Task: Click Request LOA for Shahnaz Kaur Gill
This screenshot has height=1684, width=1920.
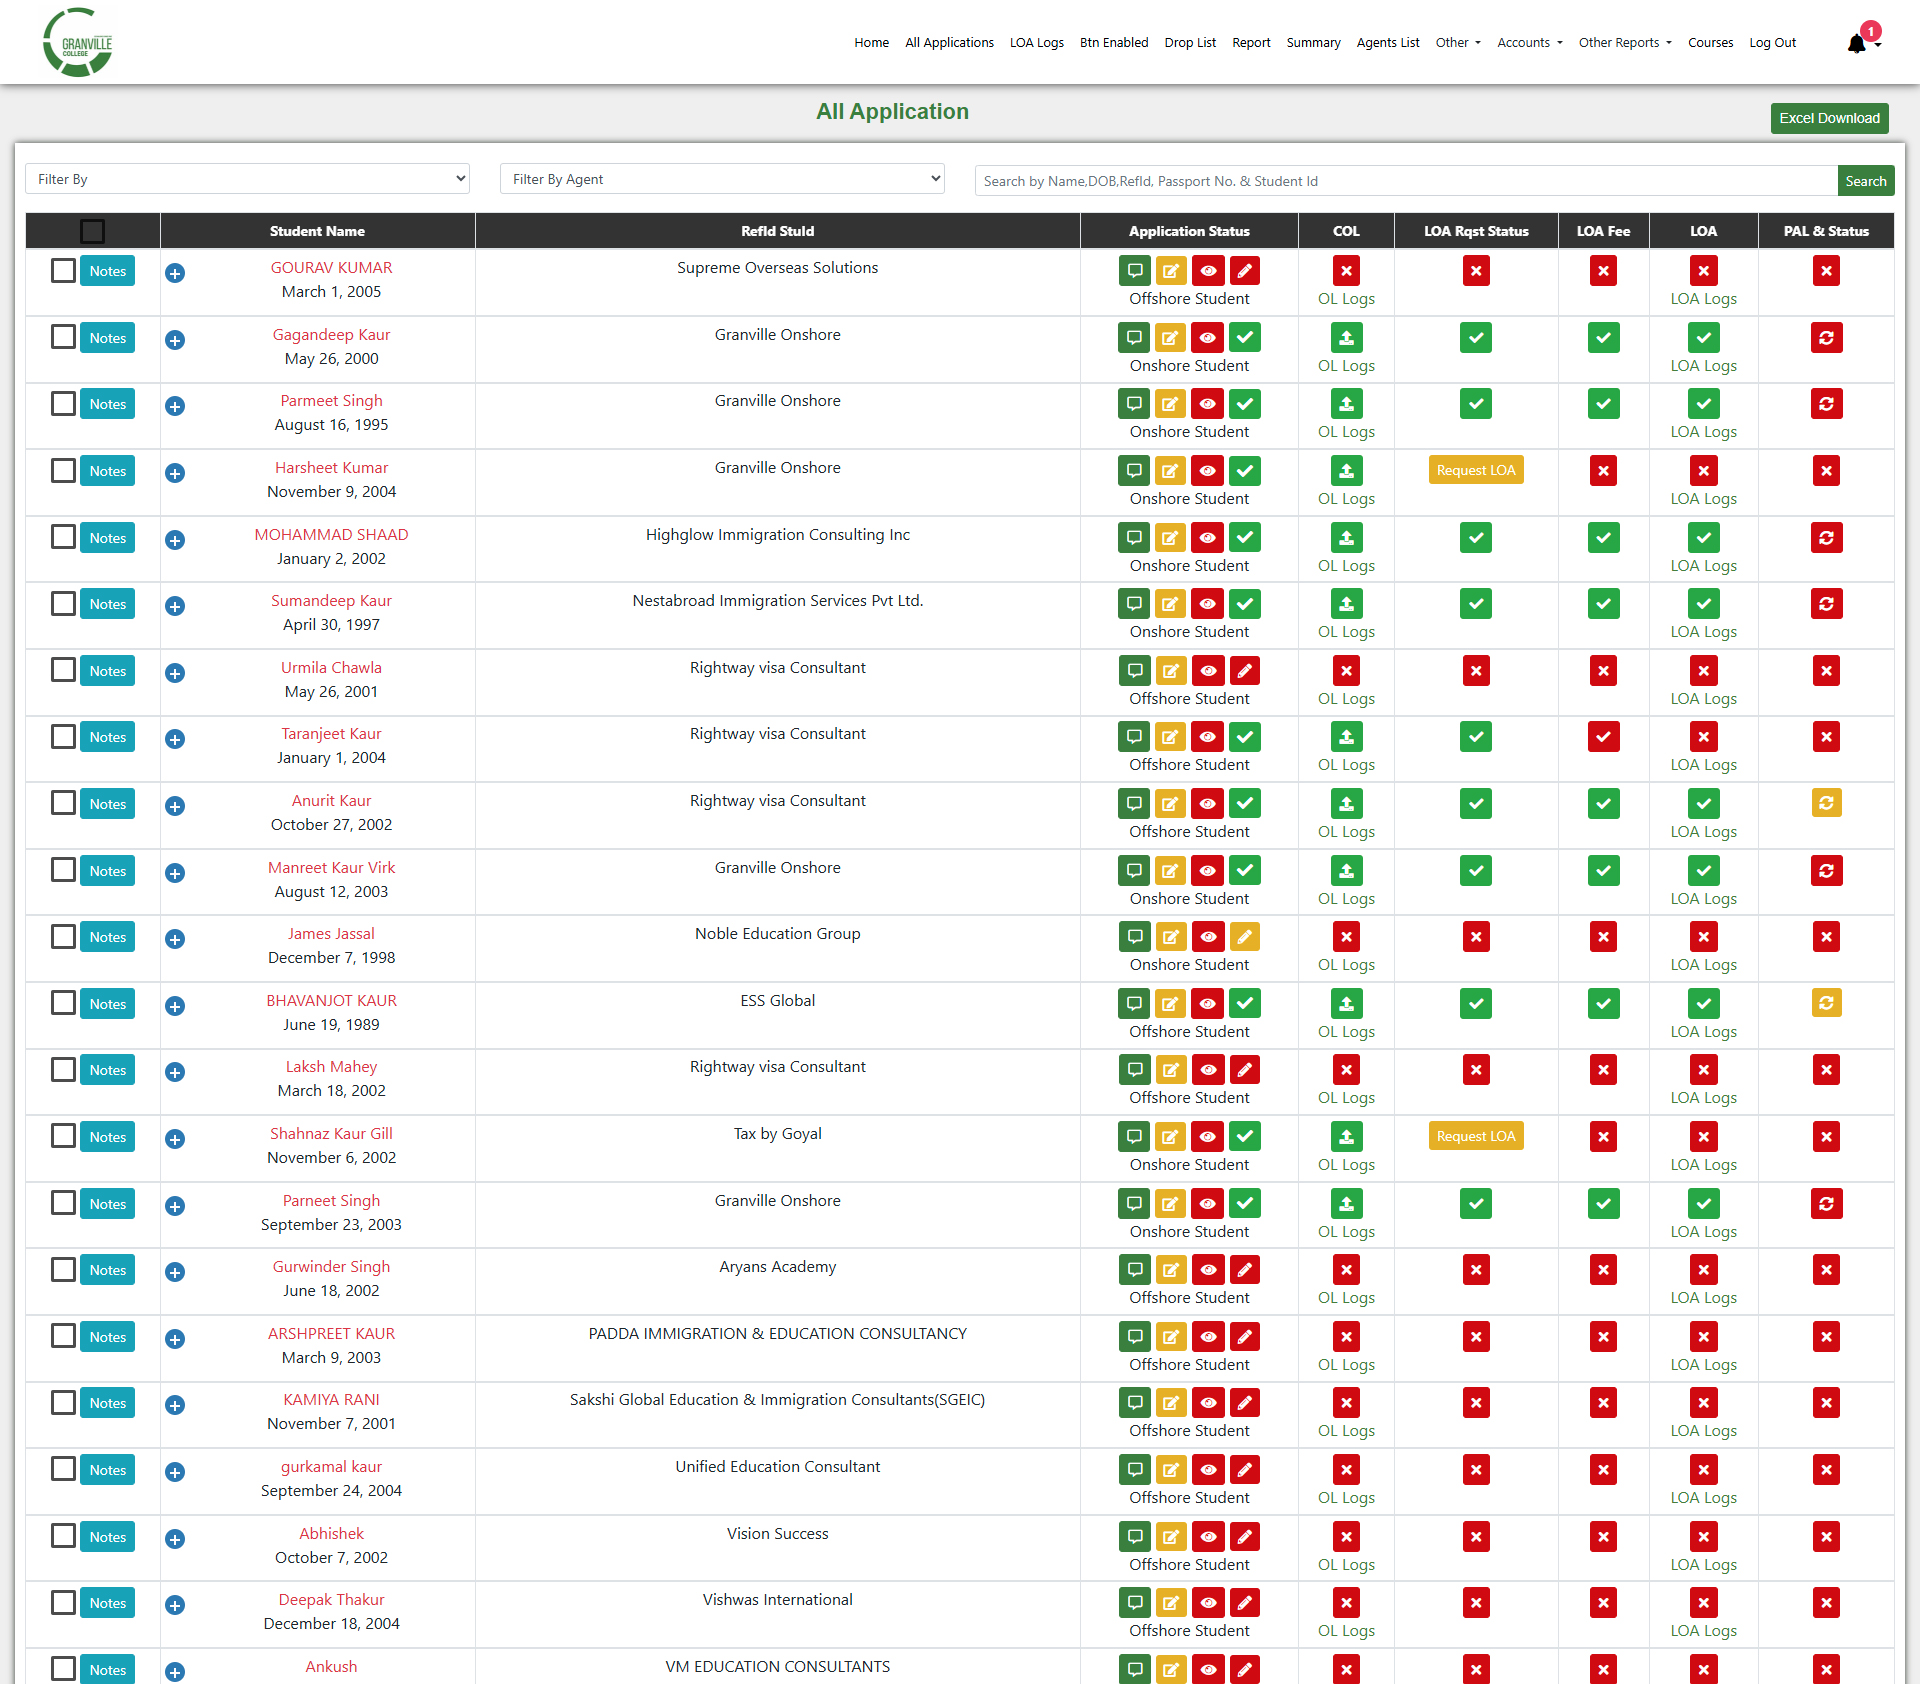Action: click(x=1475, y=1136)
